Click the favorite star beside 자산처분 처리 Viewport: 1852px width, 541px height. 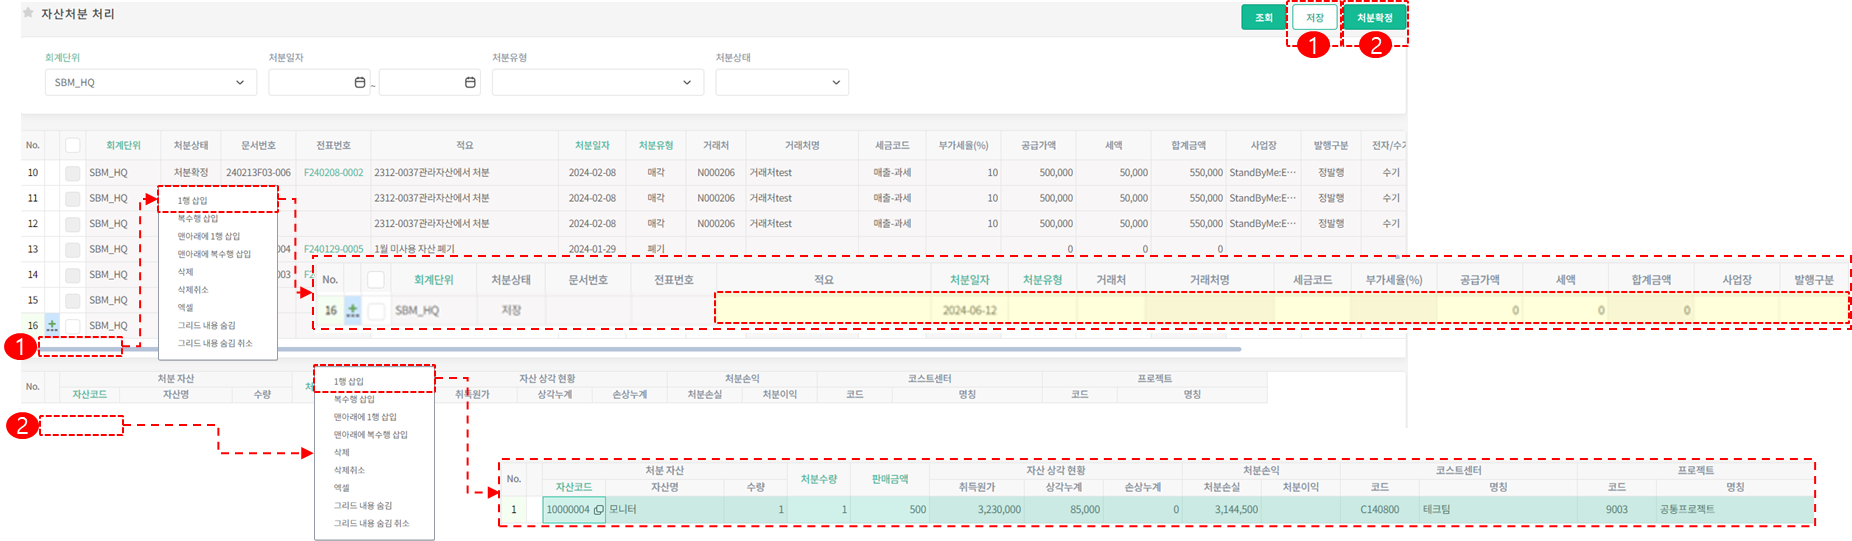coord(28,14)
